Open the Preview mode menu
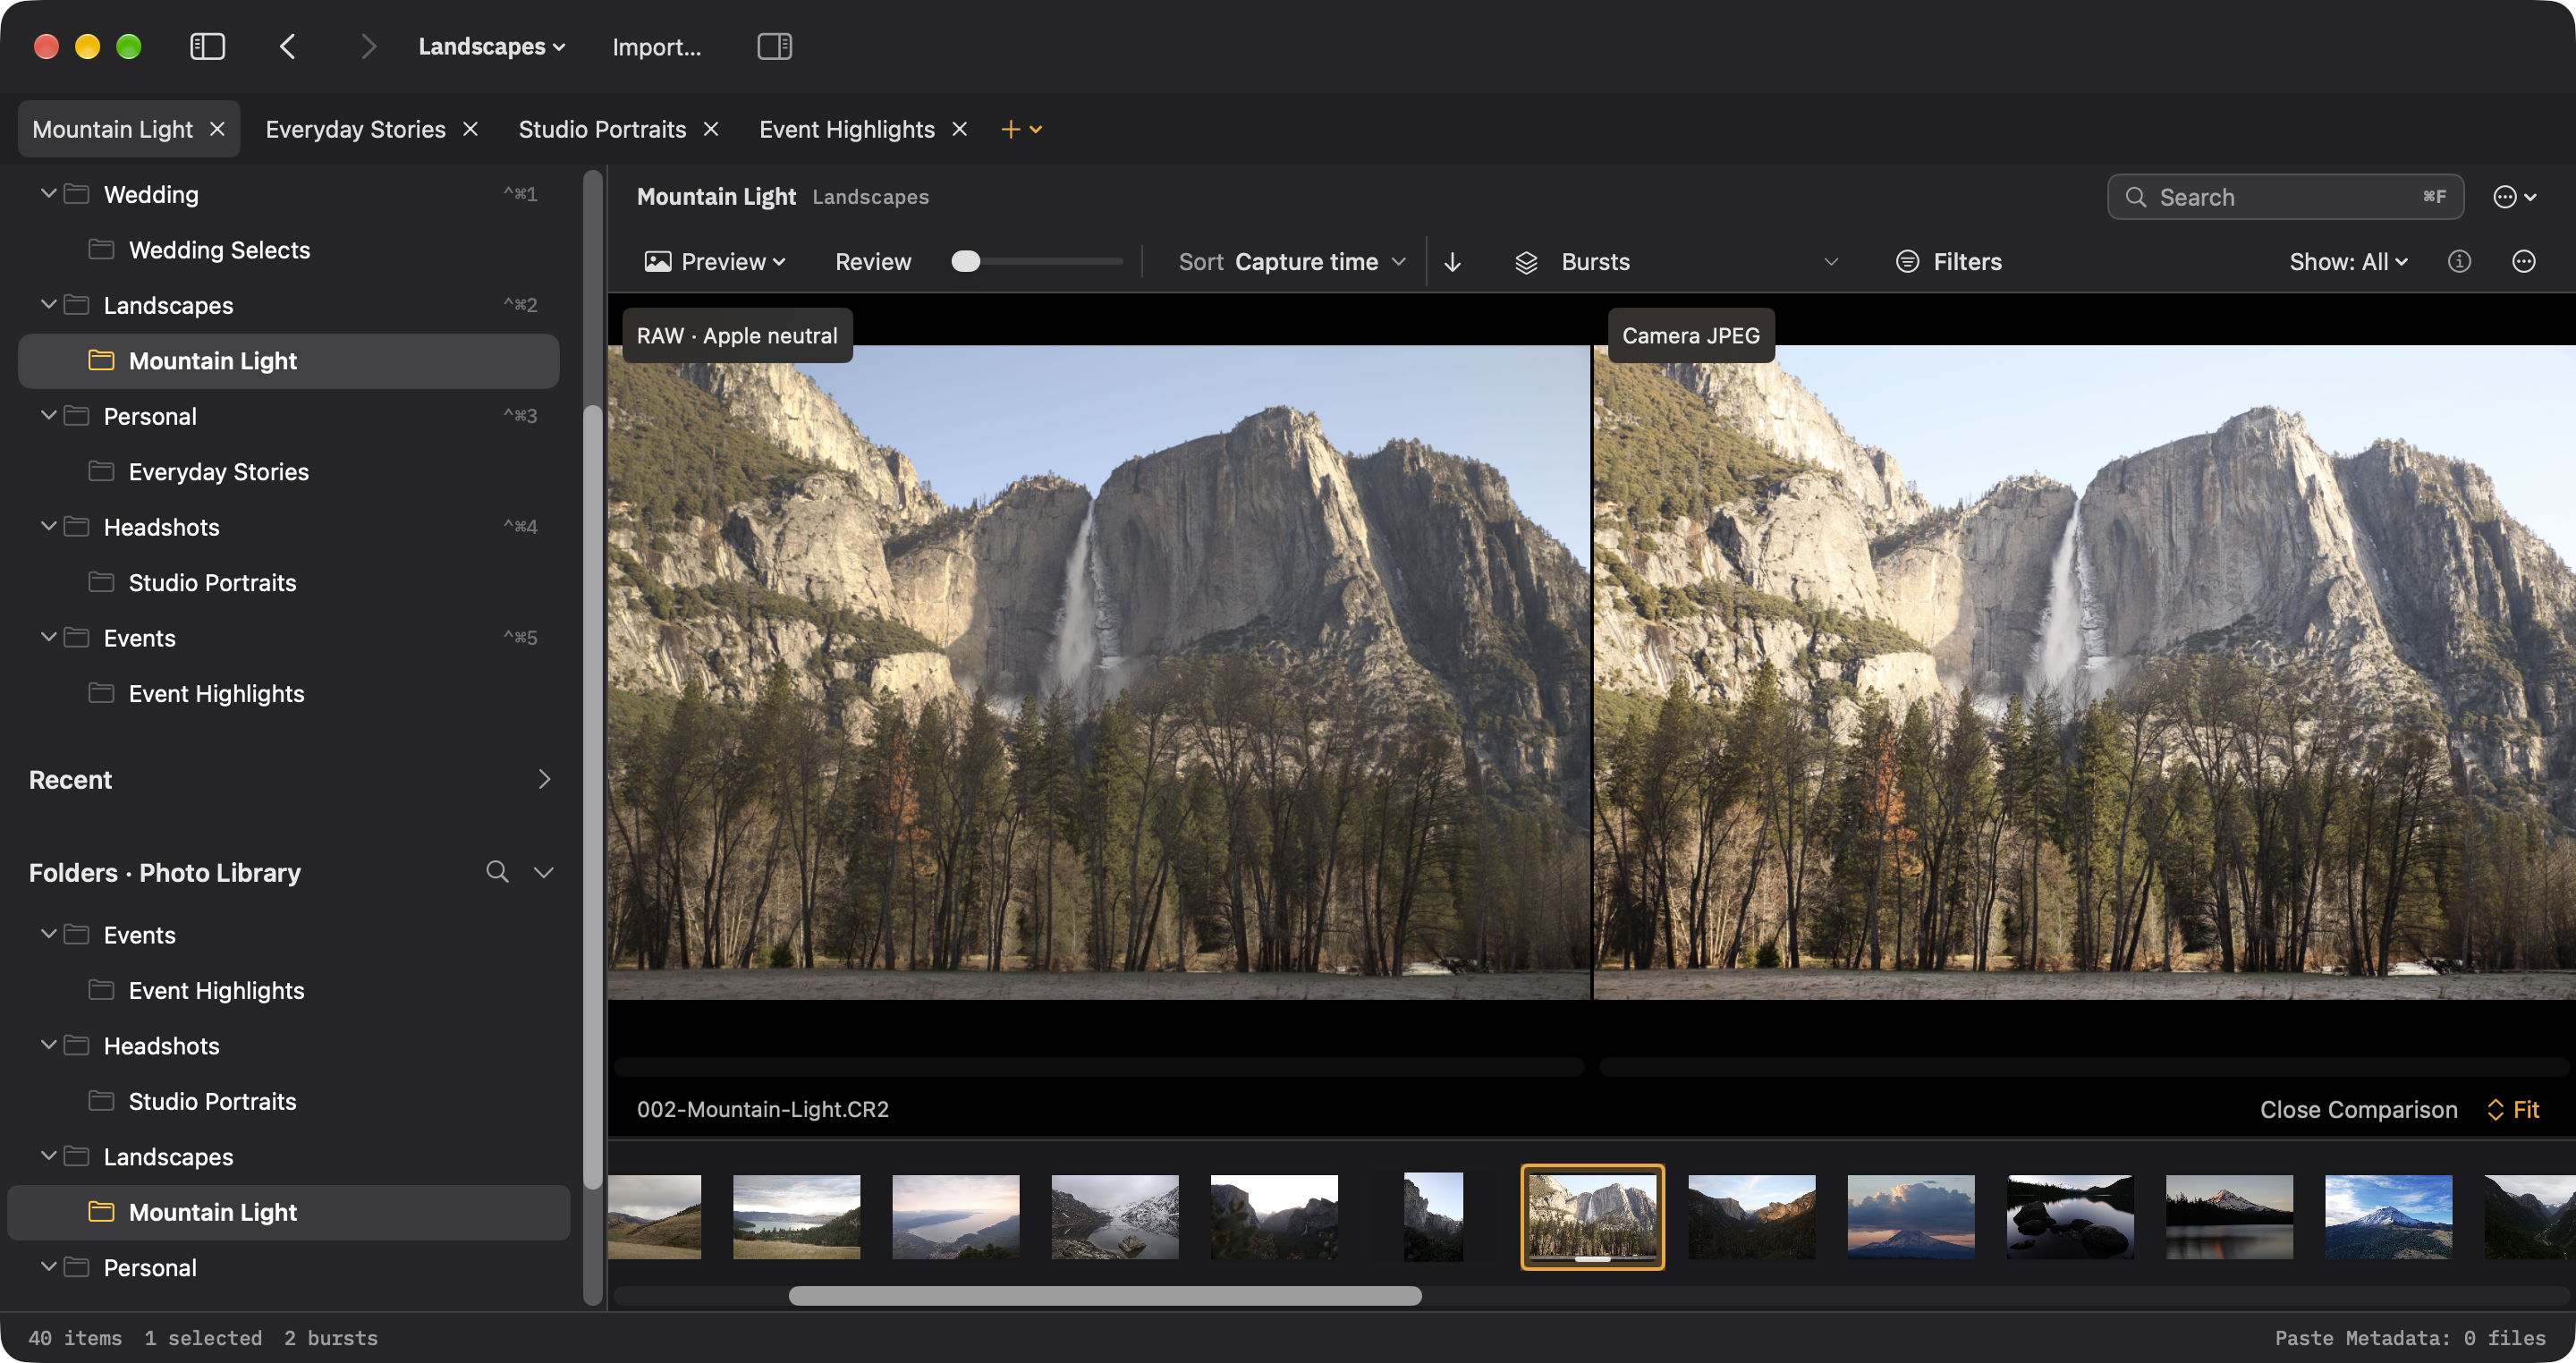This screenshot has height=1363, width=2576. tap(716, 262)
